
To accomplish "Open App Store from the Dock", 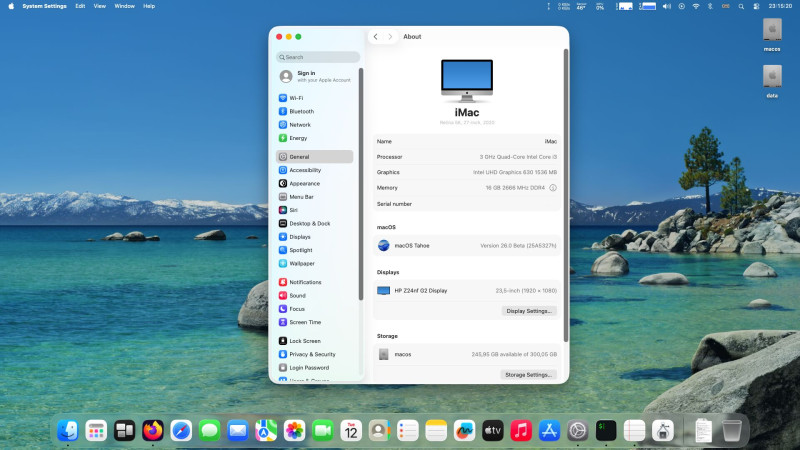I will 549,431.
